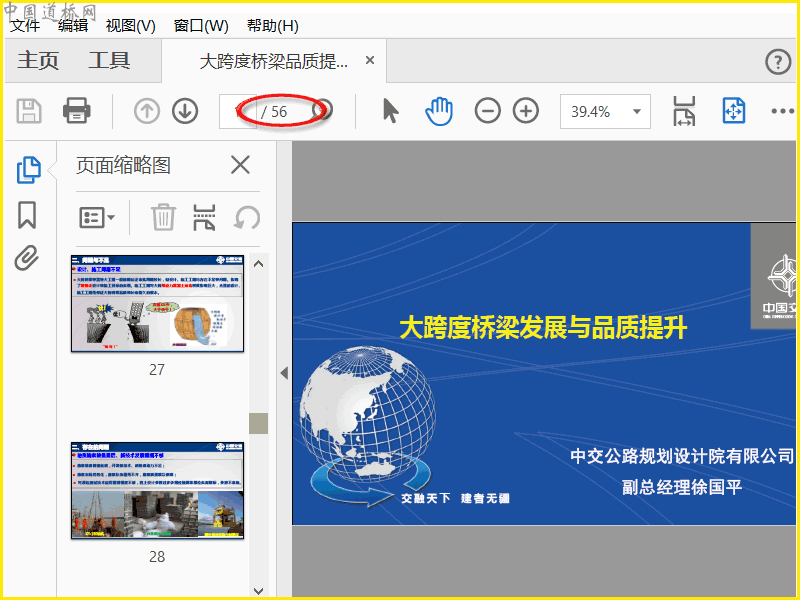The width and height of the screenshot is (800, 600).
Task: Open more tools ellipsis
Action: coord(783,111)
